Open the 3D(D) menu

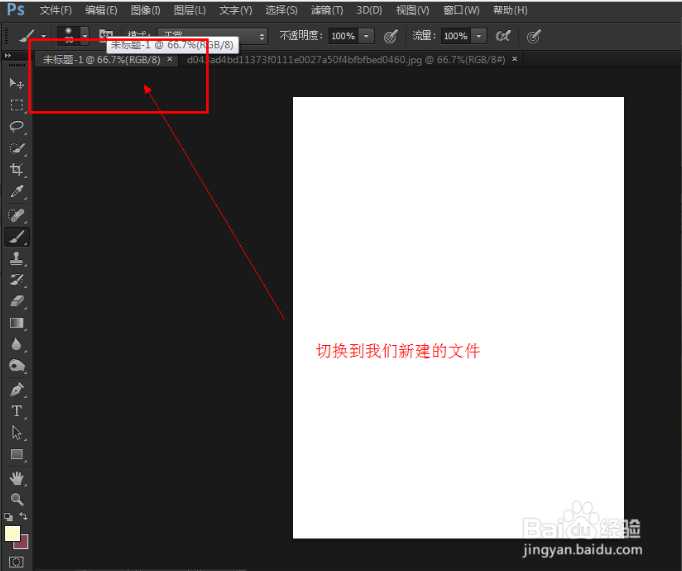(x=369, y=10)
